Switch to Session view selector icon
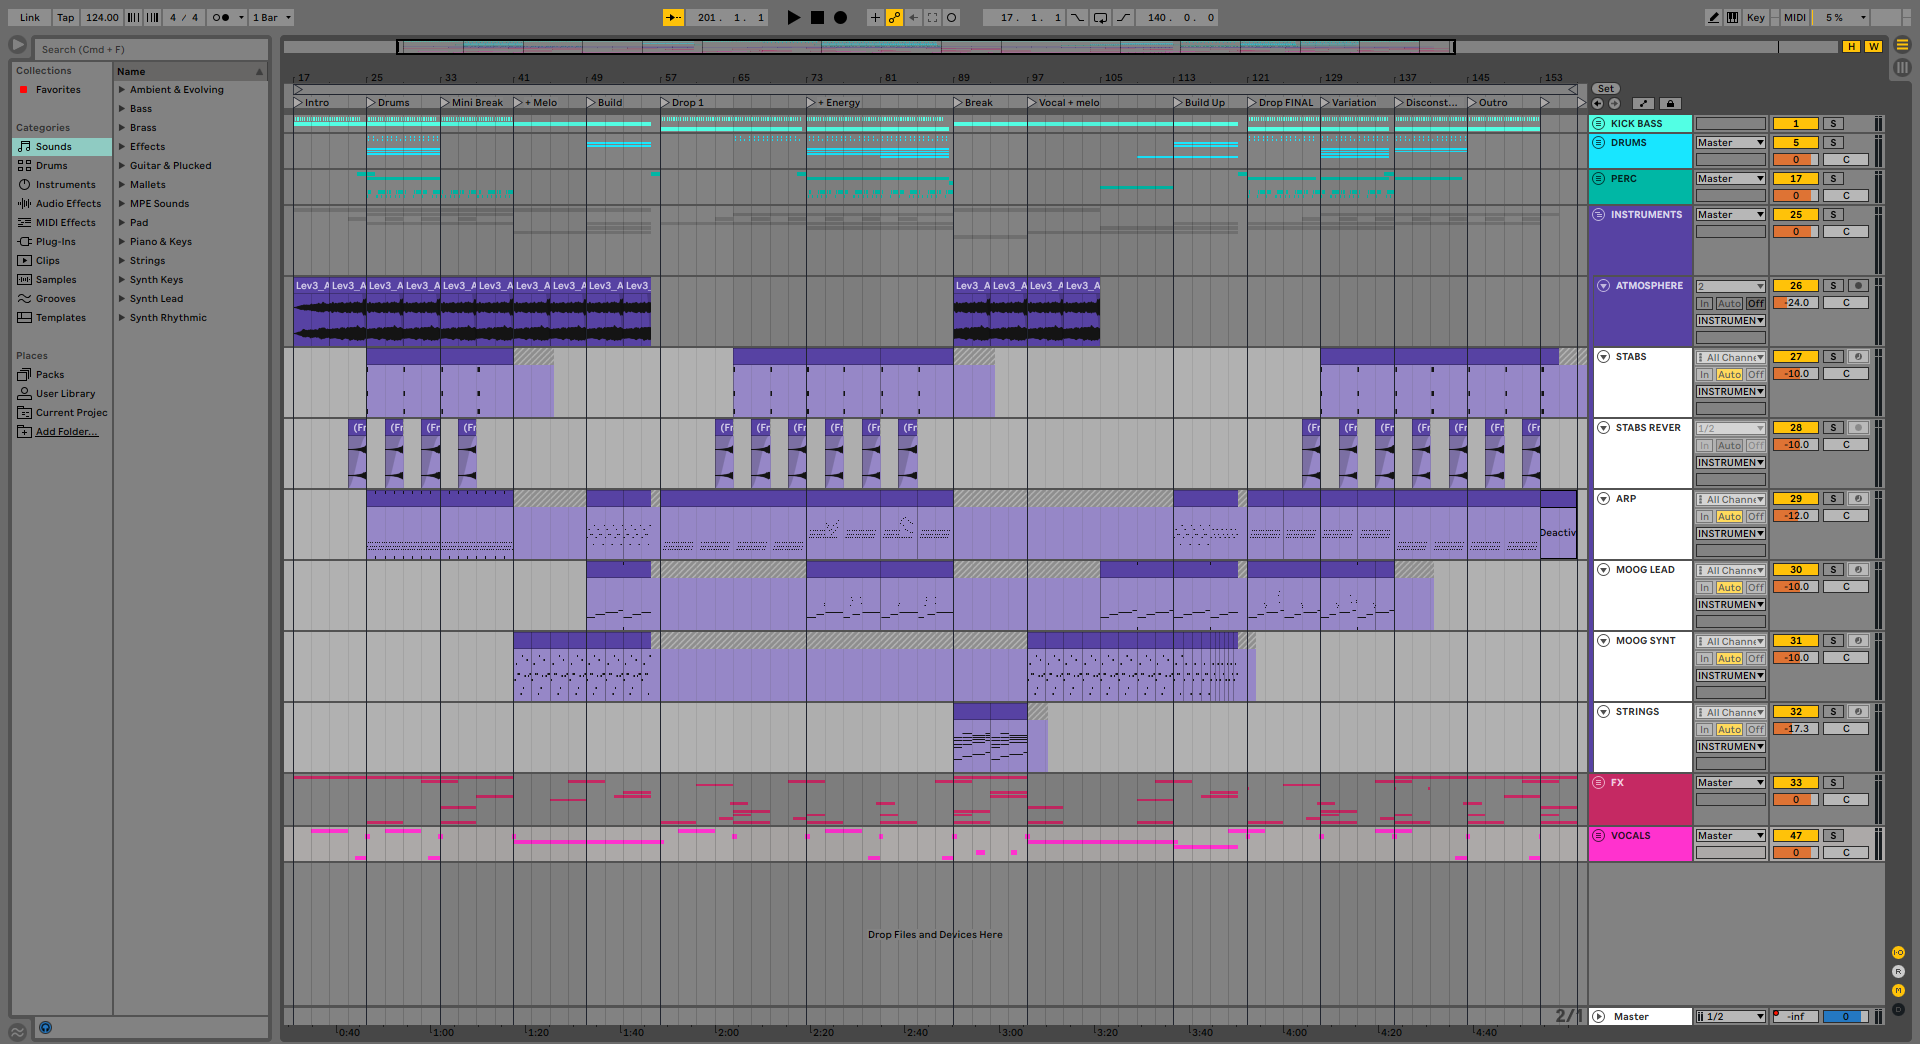This screenshot has height=1044, width=1920. (x=1902, y=67)
